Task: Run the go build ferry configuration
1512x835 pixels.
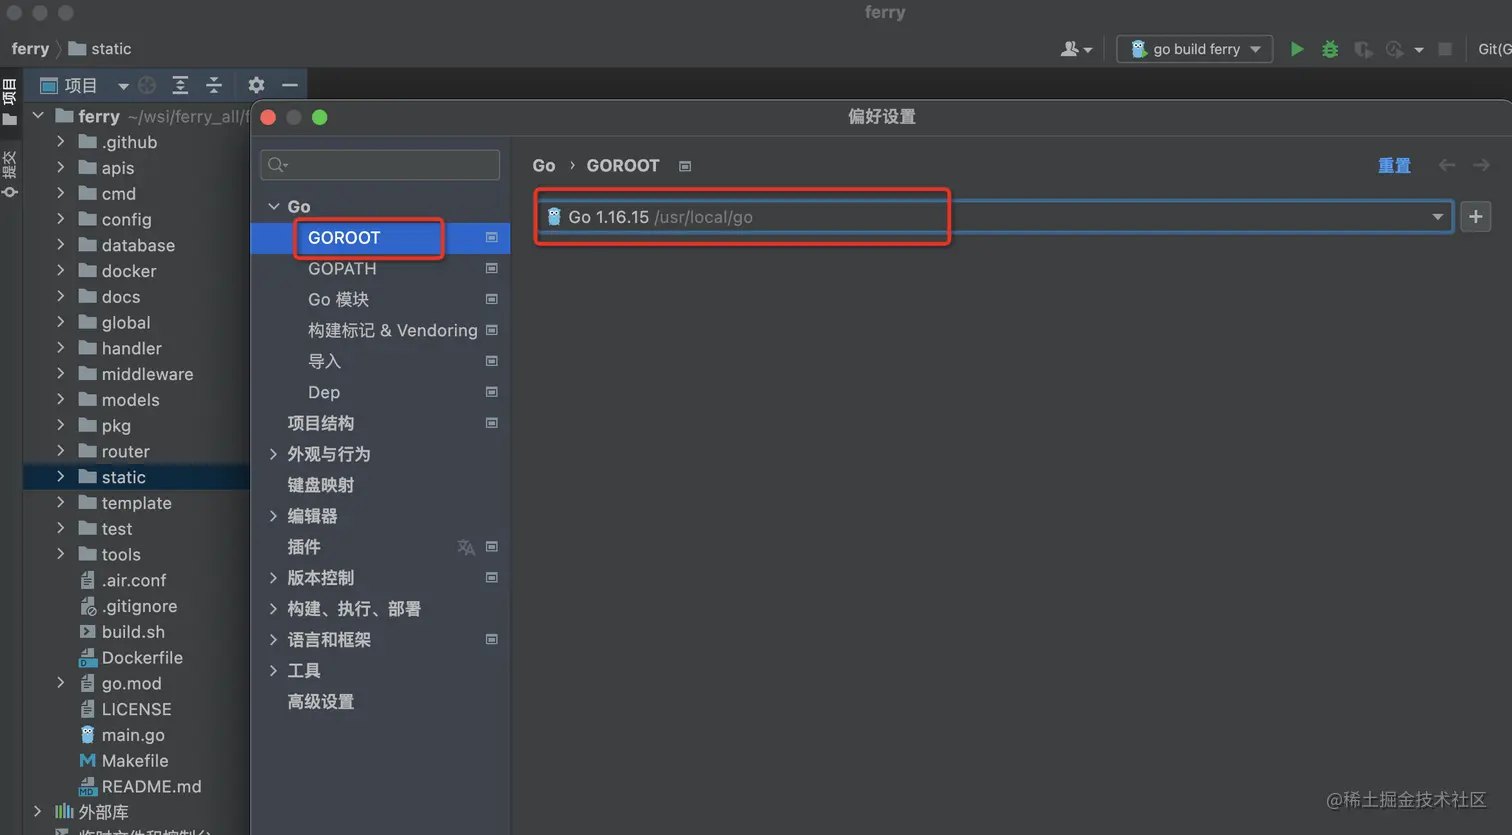Action: pyautogui.click(x=1296, y=49)
